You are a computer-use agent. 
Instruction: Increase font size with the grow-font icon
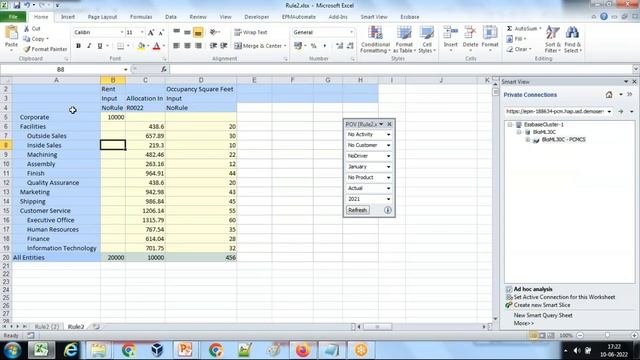pyautogui.click(x=151, y=32)
